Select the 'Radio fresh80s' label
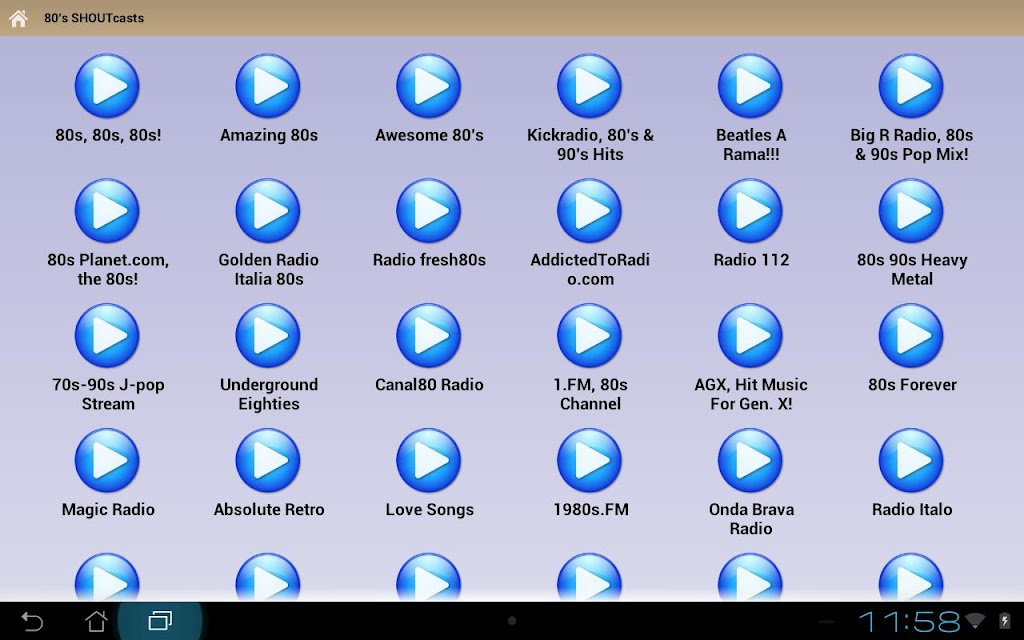Image resolution: width=1024 pixels, height=640 pixels. coord(429,260)
